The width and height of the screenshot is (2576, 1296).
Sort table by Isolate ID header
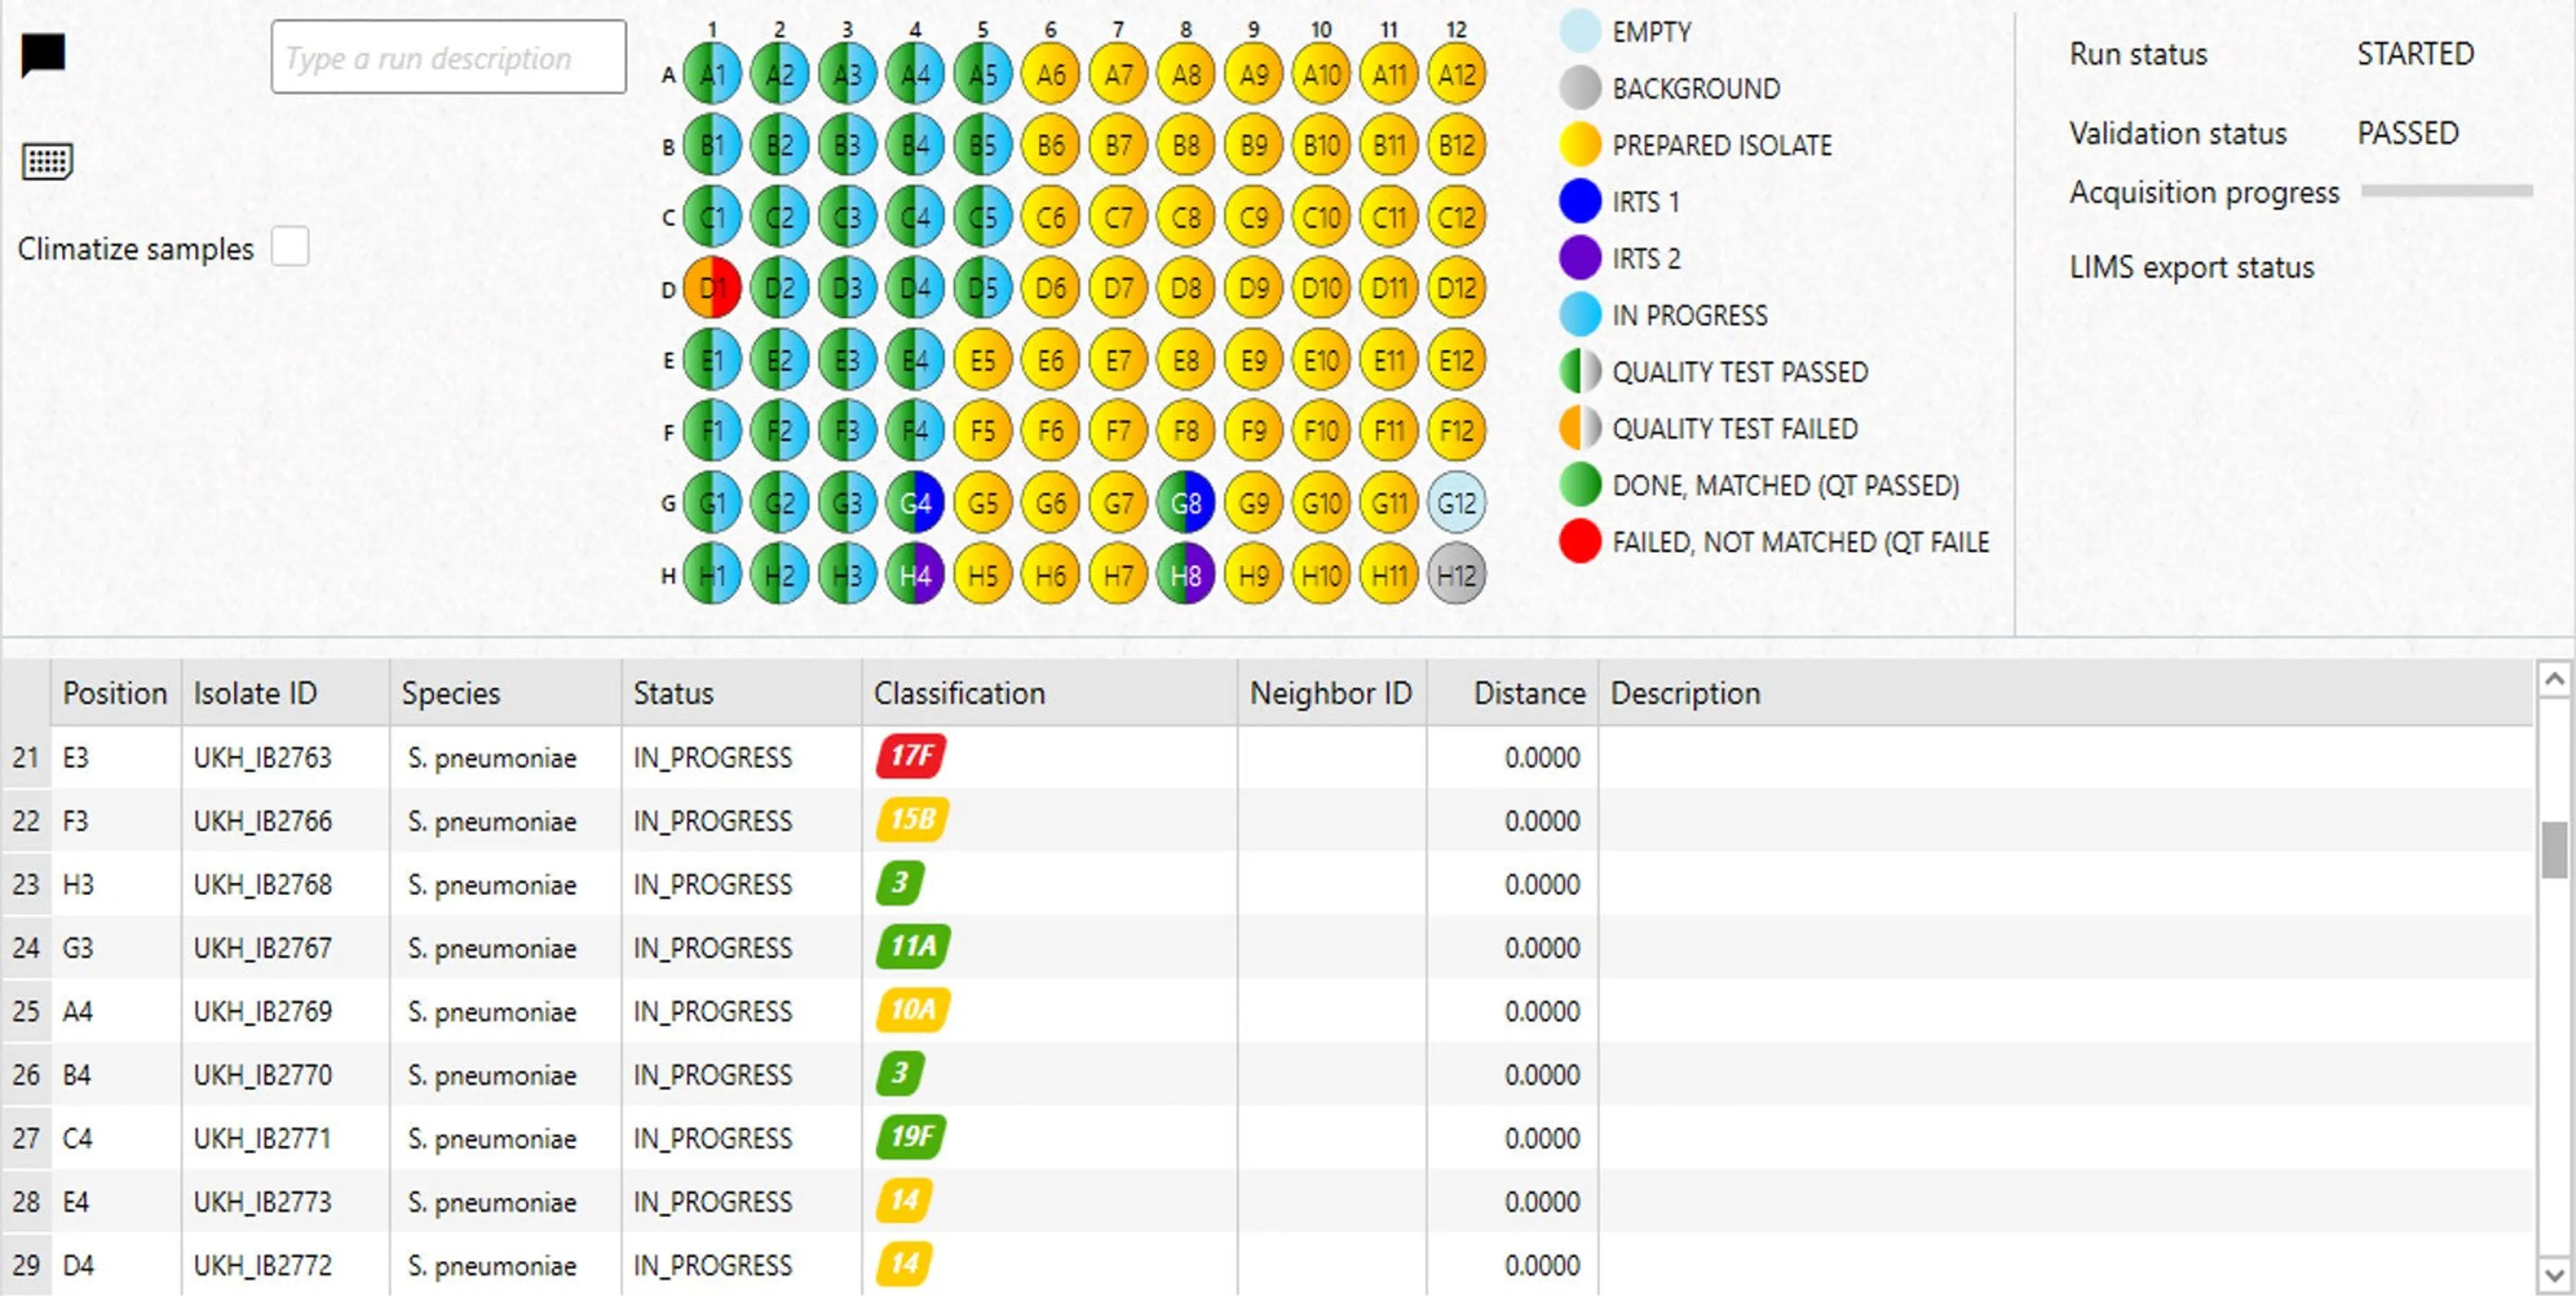[x=285, y=693]
